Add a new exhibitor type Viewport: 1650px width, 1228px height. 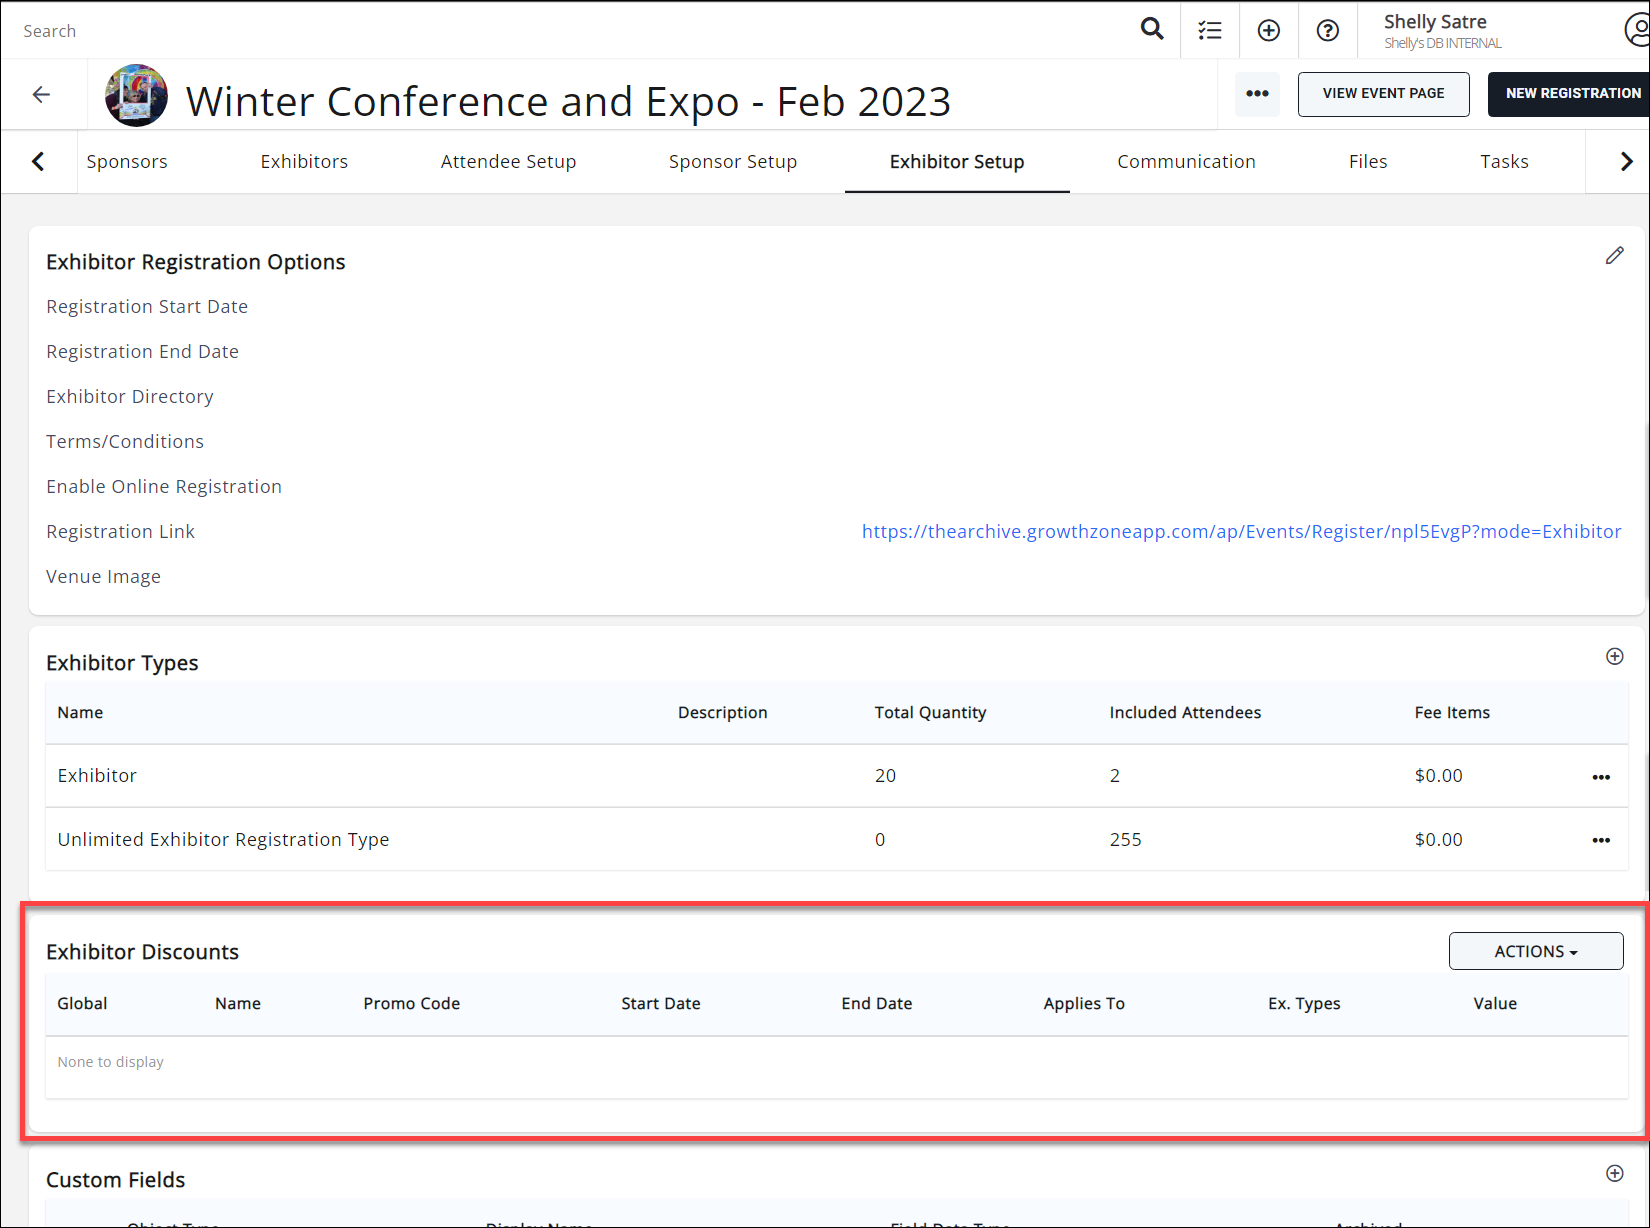[1614, 657]
